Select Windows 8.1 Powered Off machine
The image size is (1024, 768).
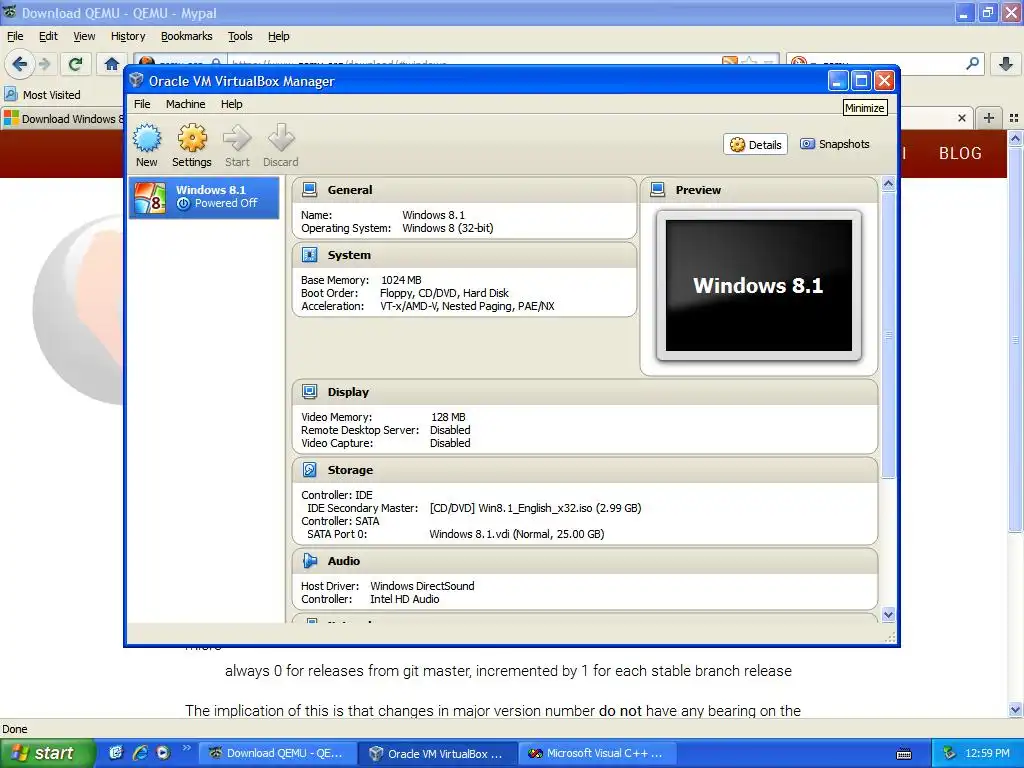[x=204, y=197]
